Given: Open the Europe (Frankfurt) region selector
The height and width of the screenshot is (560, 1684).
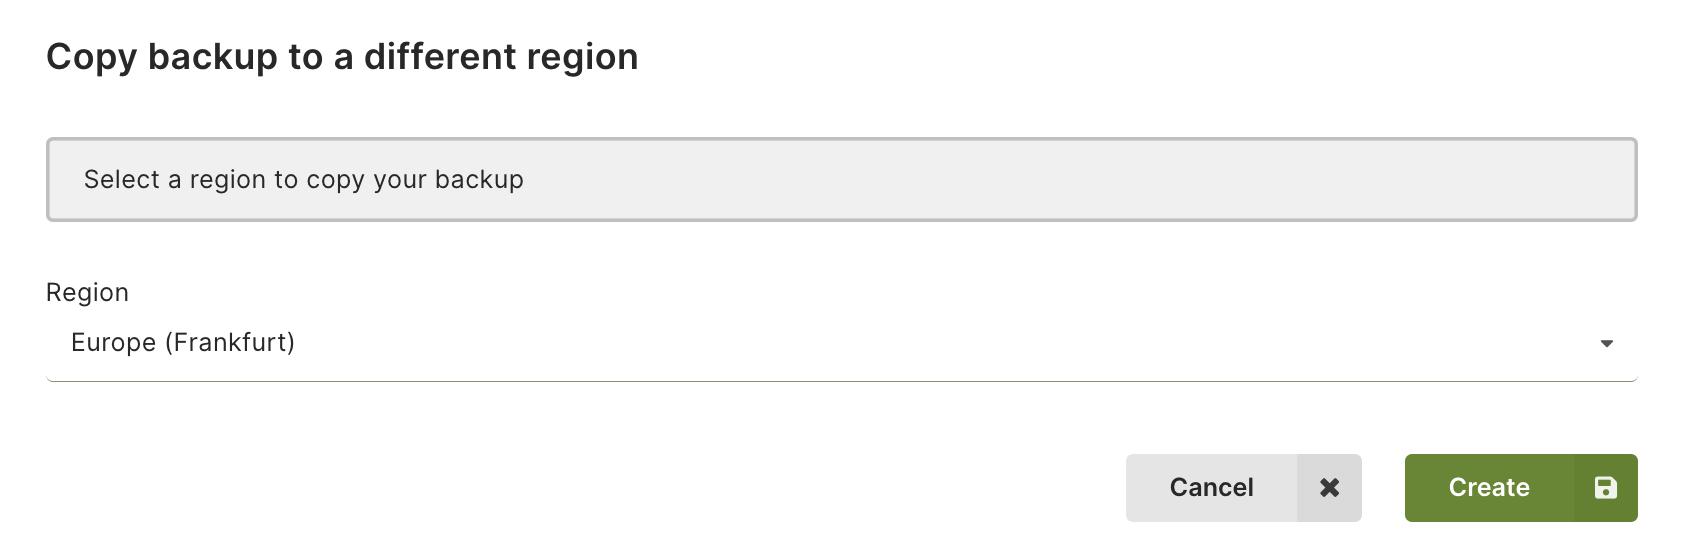Looking at the screenshot, I should pos(841,343).
